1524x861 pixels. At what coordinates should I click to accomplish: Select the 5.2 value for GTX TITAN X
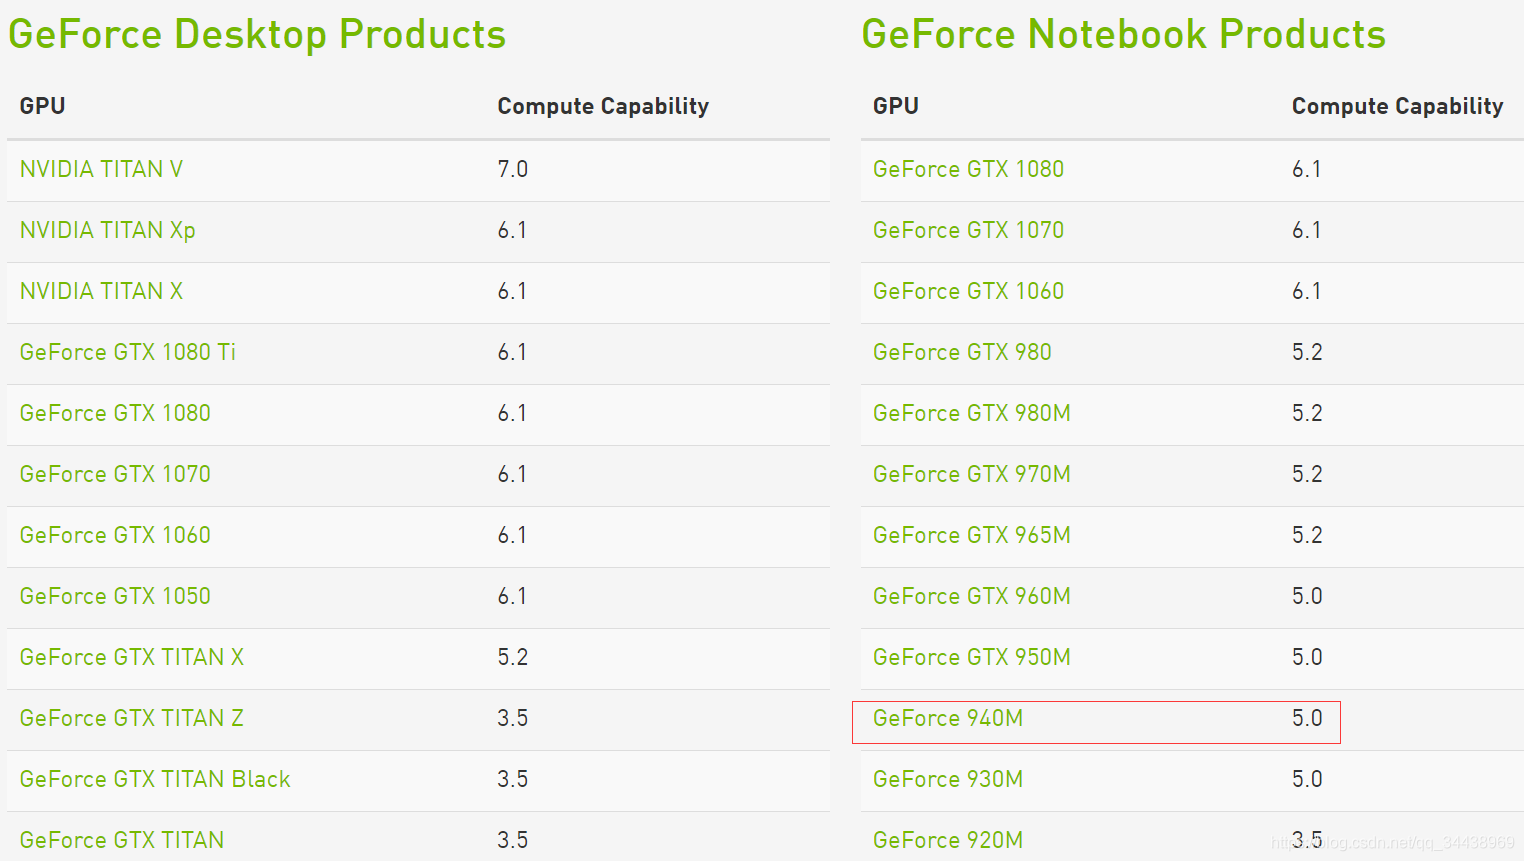tap(512, 657)
